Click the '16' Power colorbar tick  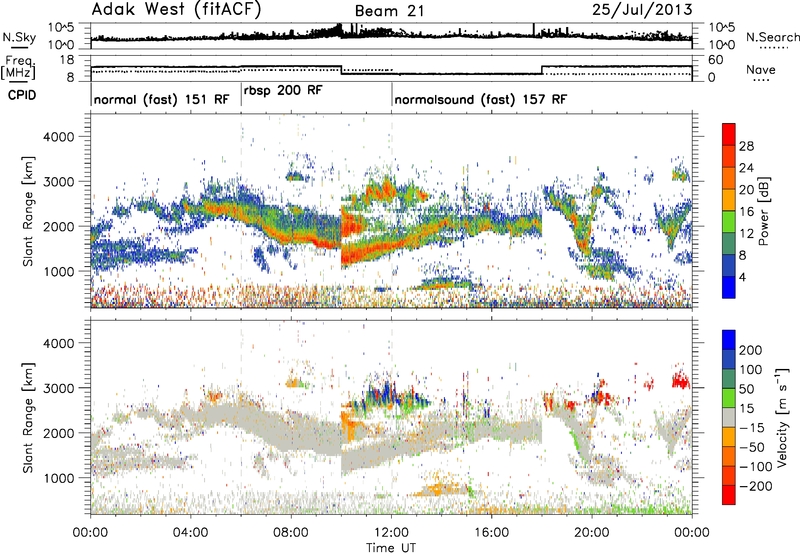[x=746, y=212]
